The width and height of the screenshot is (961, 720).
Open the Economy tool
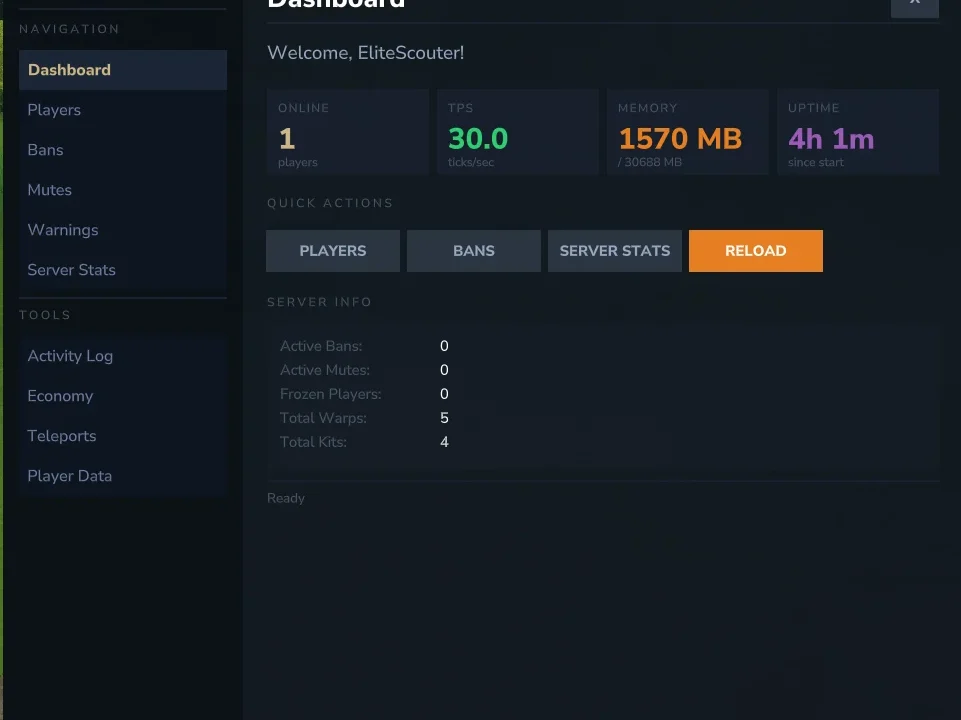pos(123,396)
